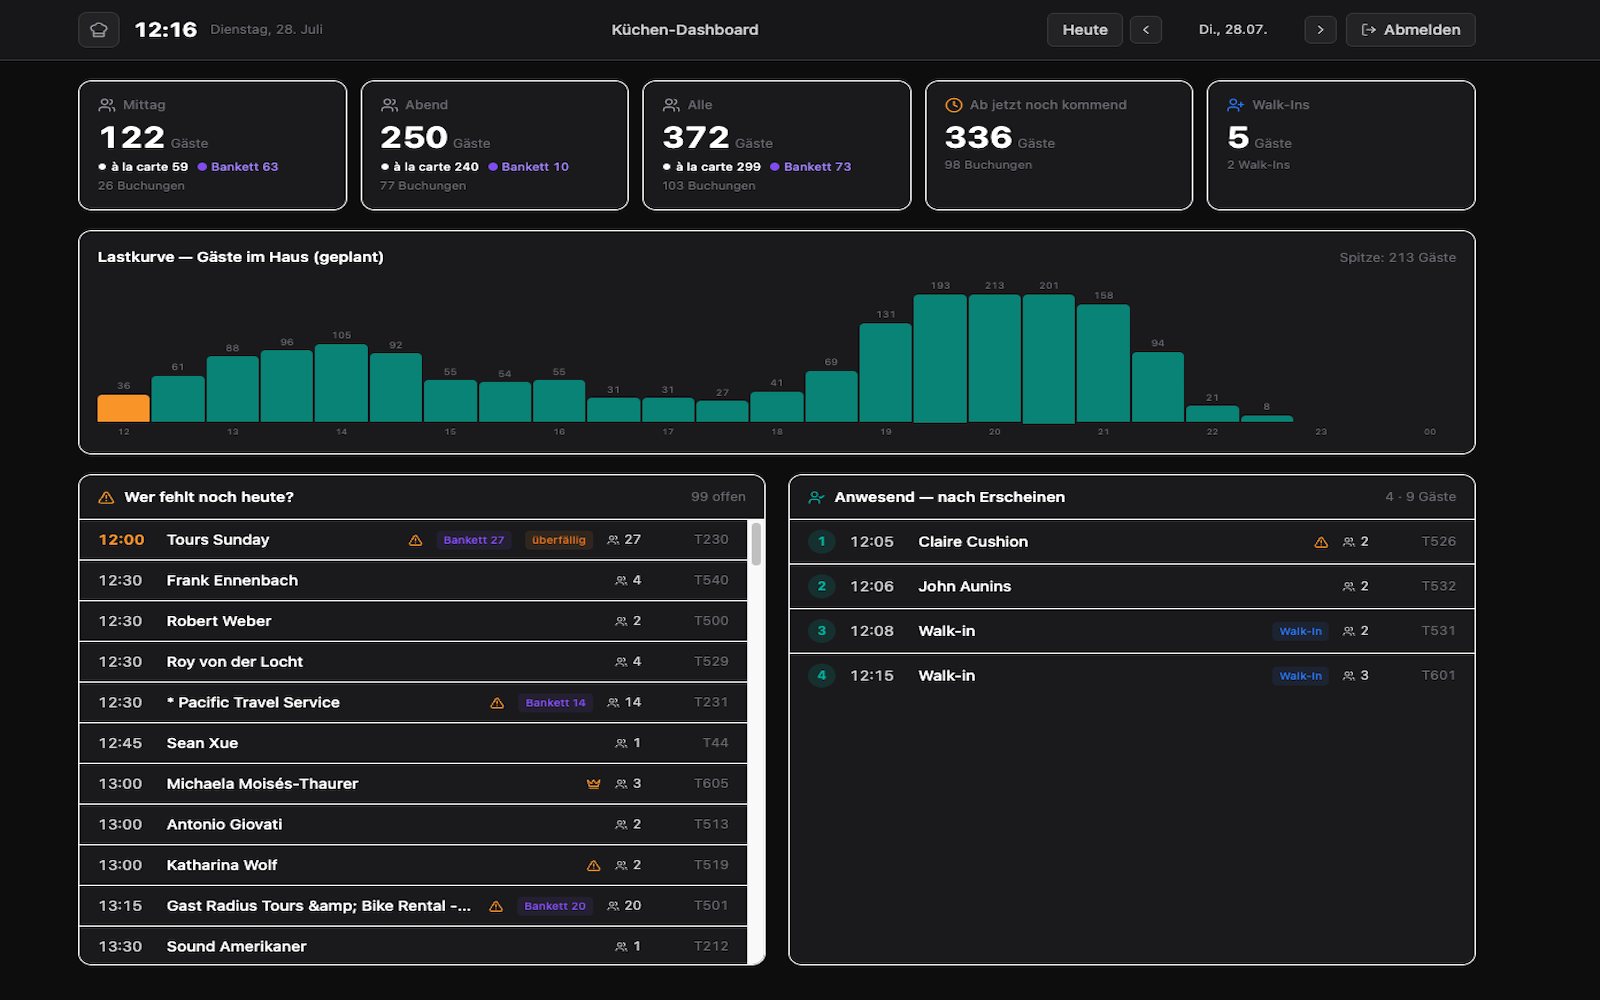Click the Walk-in tag on the 12:08 arrival
This screenshot has width=1600, height=1000.
coord(1301,631)
